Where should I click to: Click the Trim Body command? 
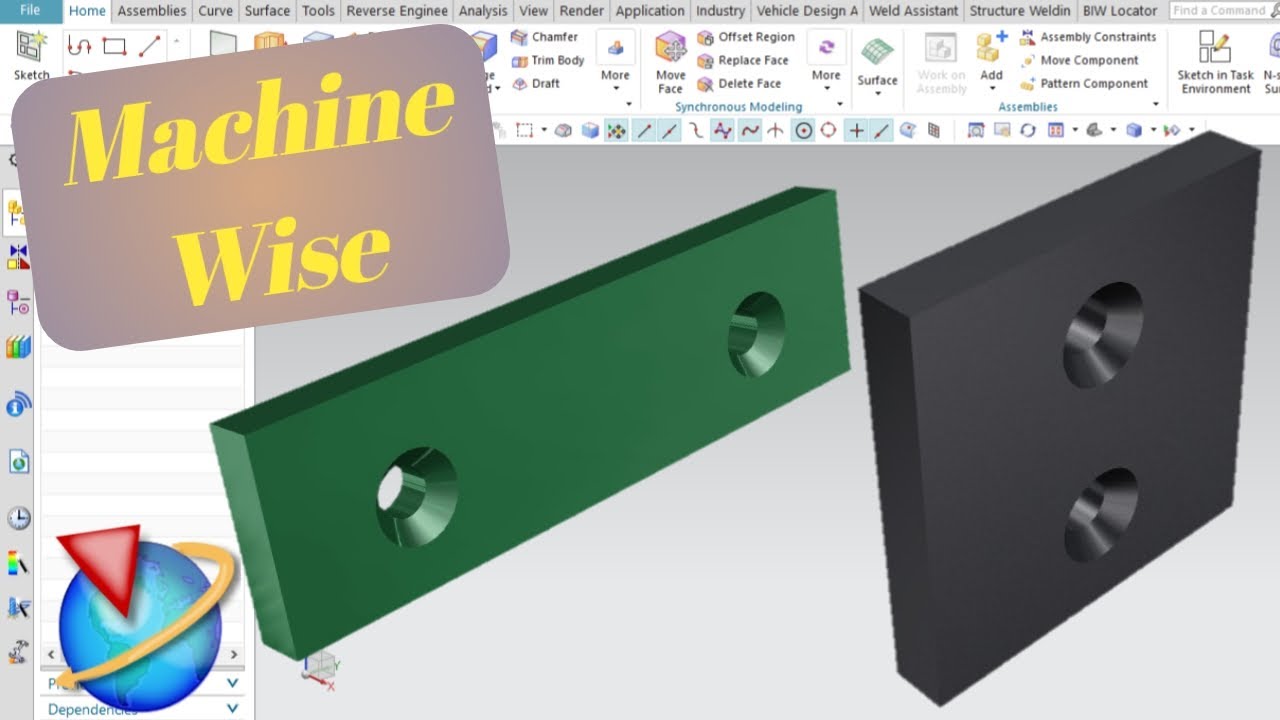click(547, 60)
